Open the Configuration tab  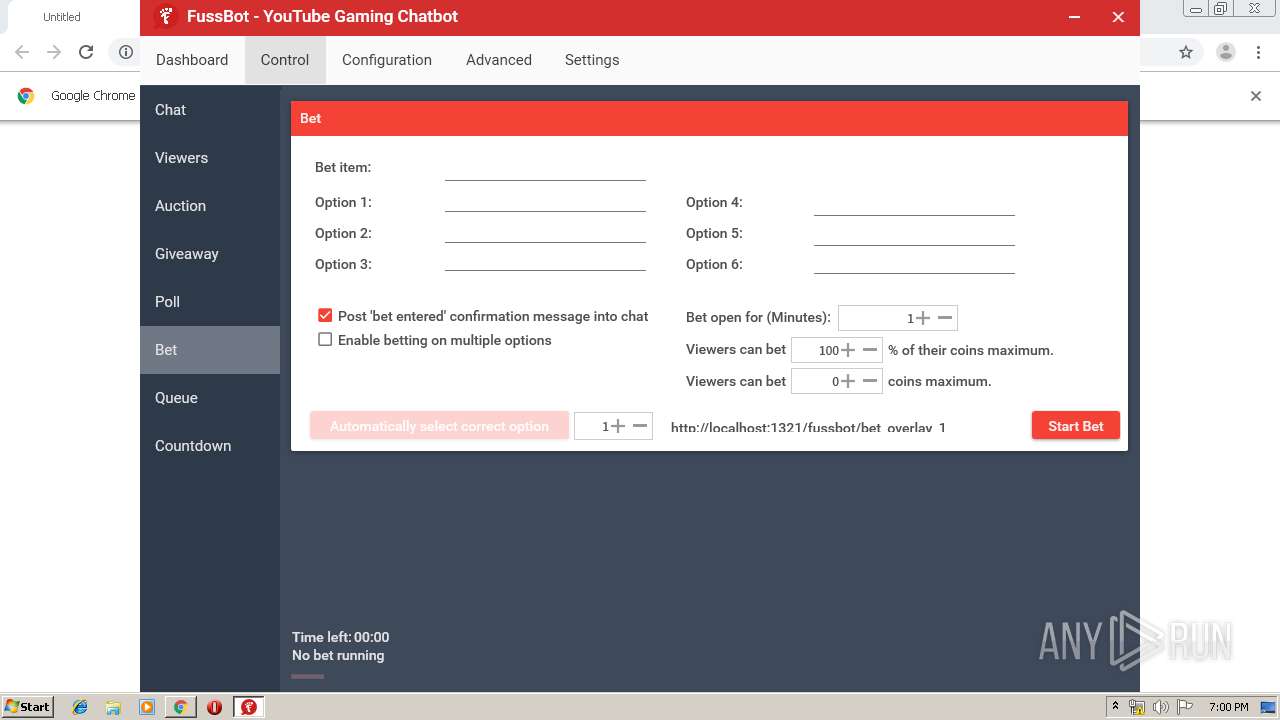click(x=387, y=60)
